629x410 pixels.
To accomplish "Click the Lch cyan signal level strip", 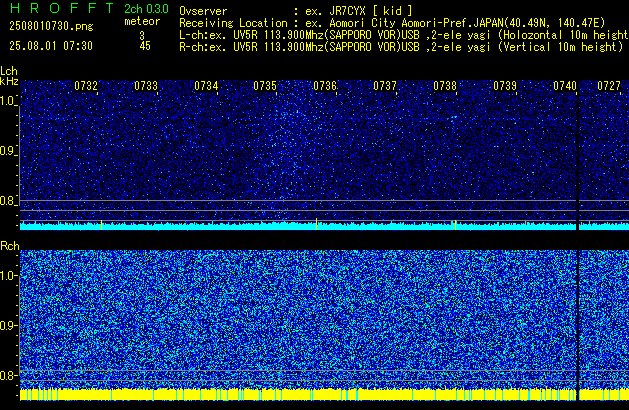I will point(325,226).
